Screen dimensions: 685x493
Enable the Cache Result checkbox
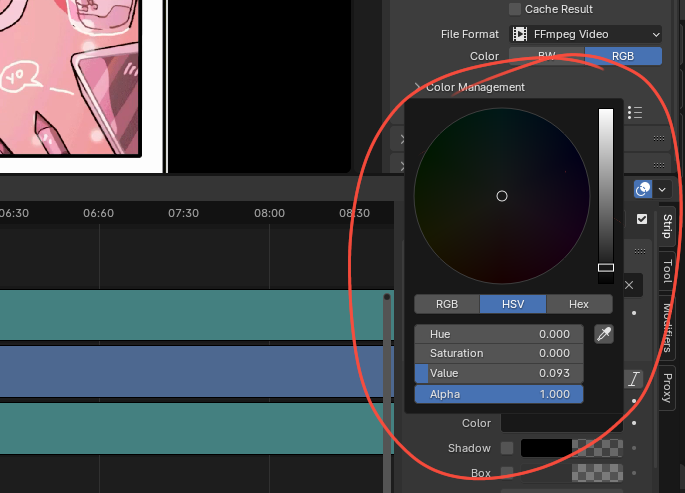(x=515, y=9)
